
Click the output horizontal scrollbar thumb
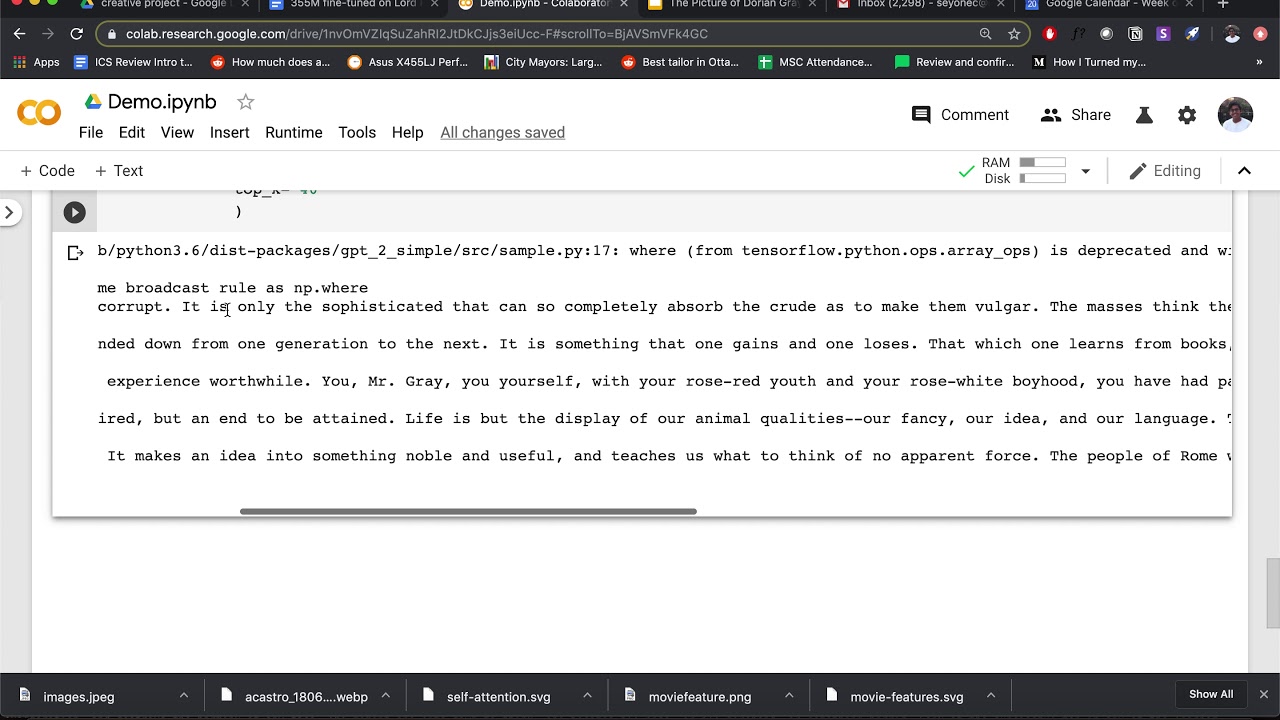pos(468,511)
